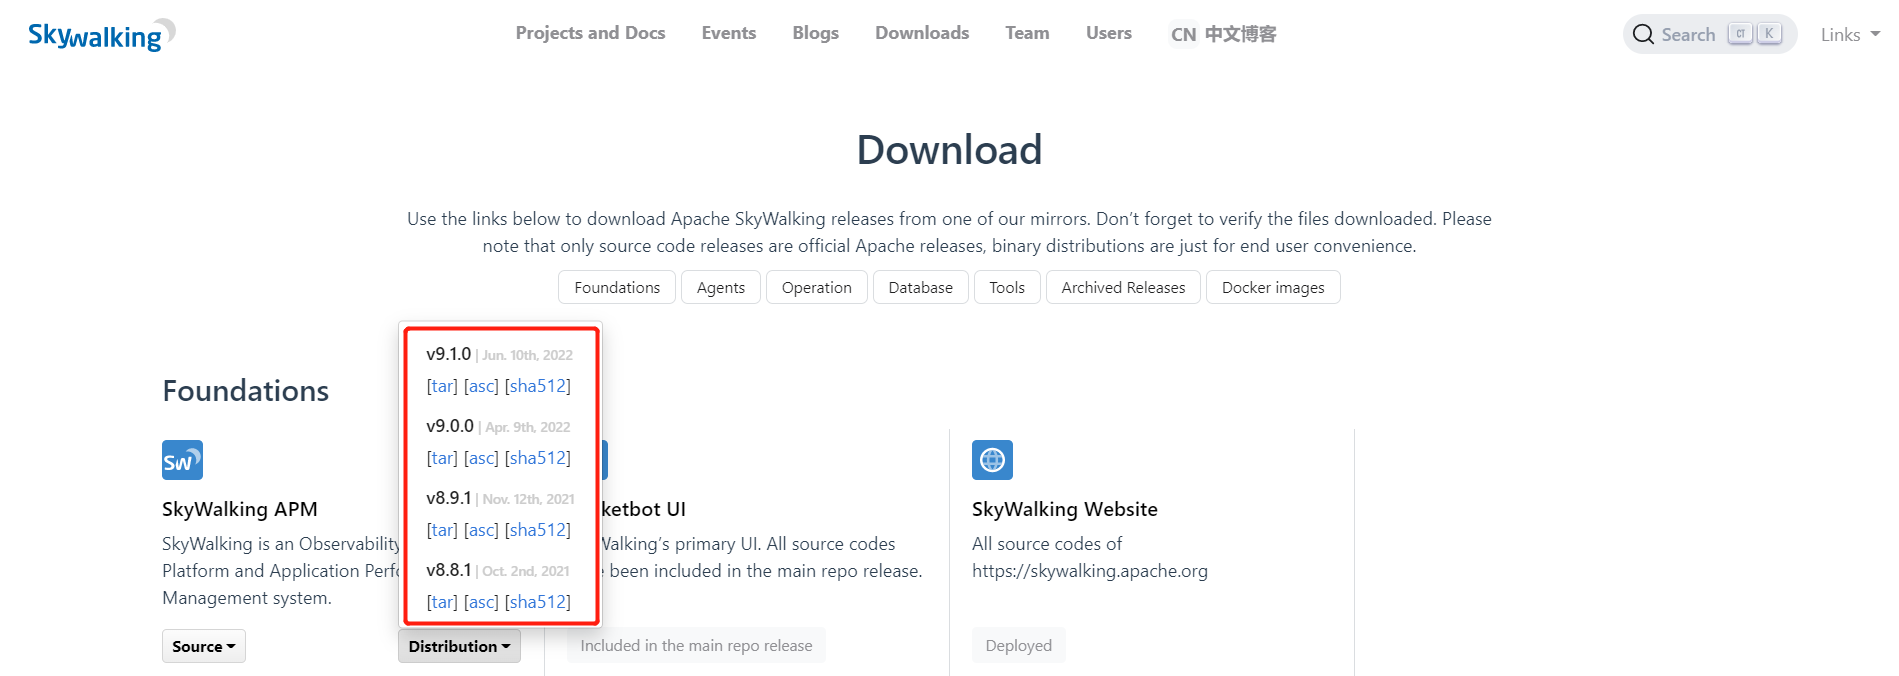Focus the Search input field
This screenshot has width=1899, height=676.
(1689, 35)
